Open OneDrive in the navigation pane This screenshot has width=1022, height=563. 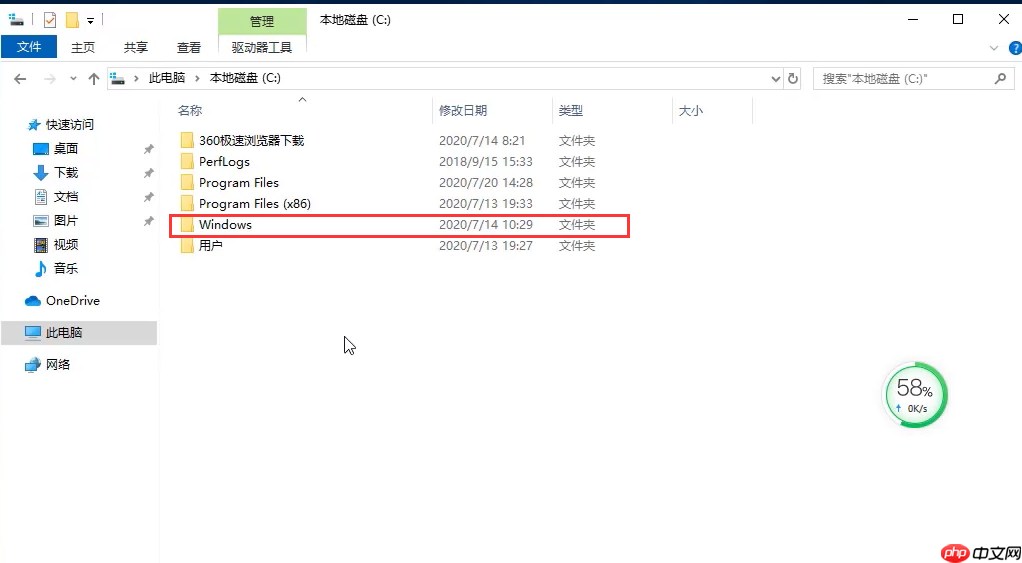coord(72,301)
